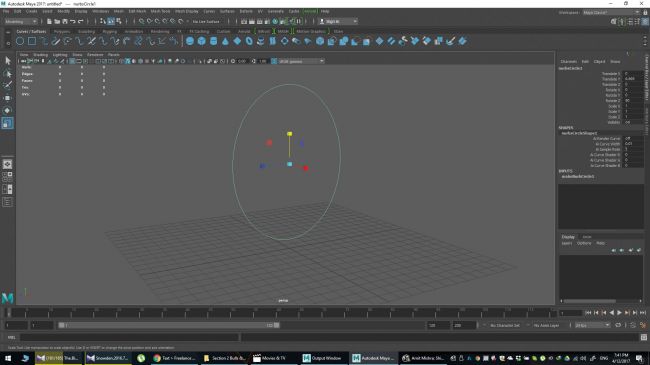Toggle the auto keyframe button

[633, 326]
